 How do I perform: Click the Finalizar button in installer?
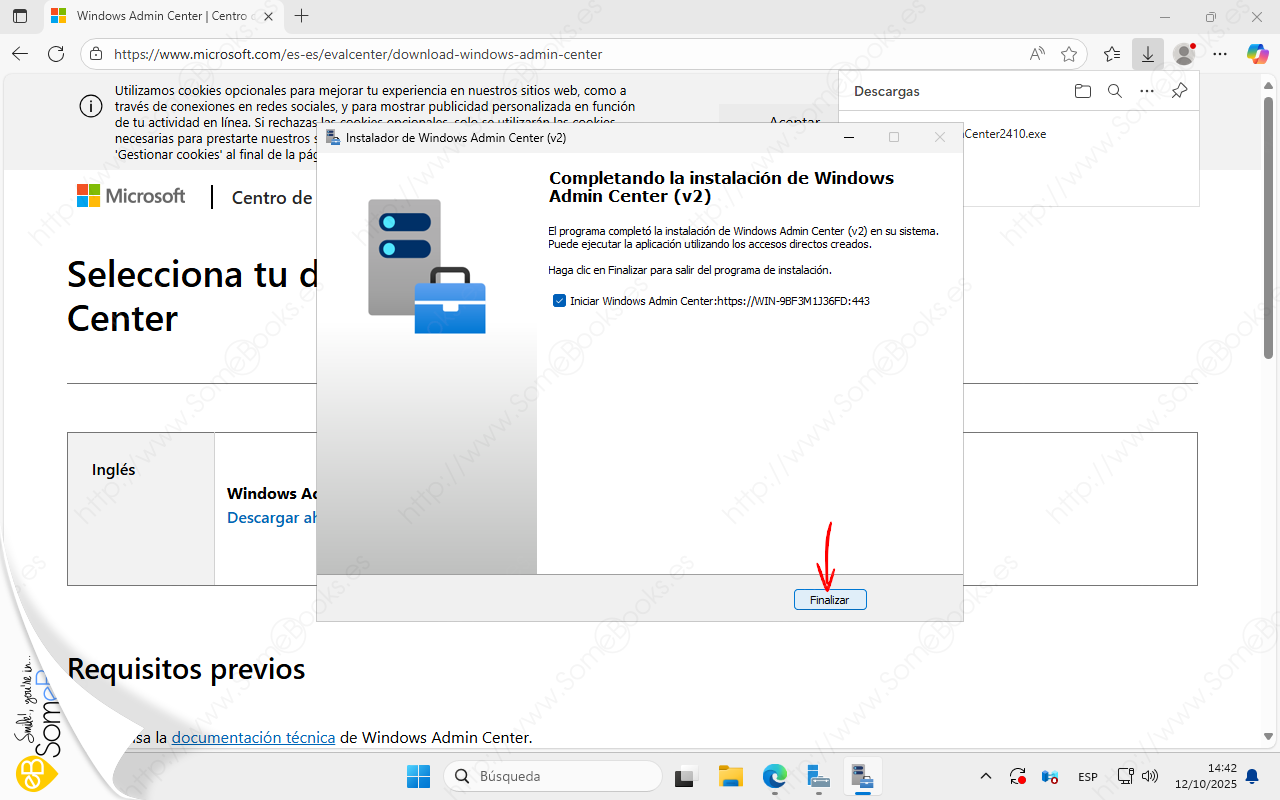click(830, 599)
